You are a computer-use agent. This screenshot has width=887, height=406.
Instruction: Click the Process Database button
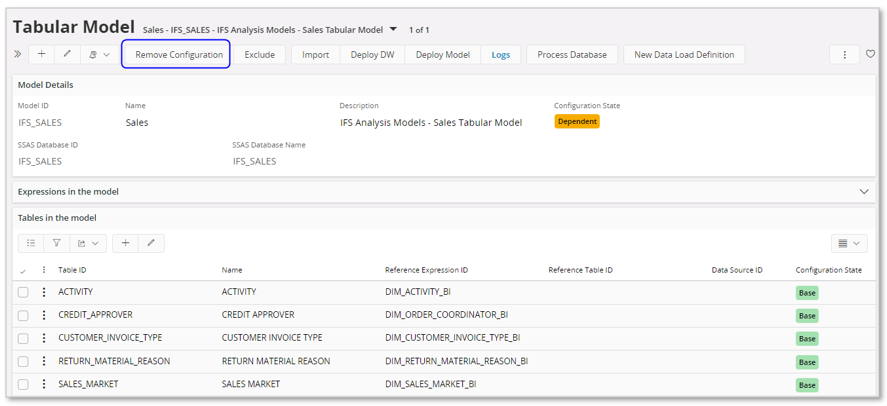[571, 55]
